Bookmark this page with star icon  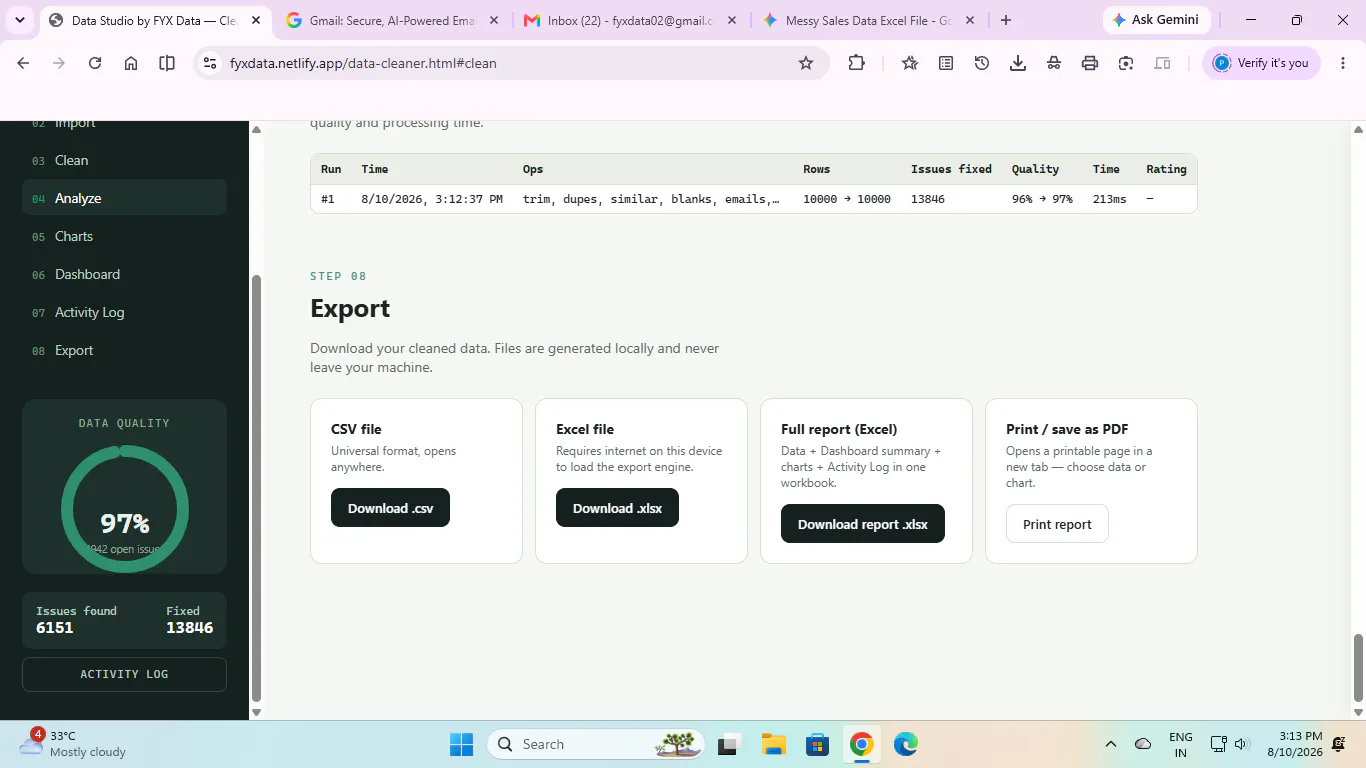pyautogui.click(x=806, y=63)
